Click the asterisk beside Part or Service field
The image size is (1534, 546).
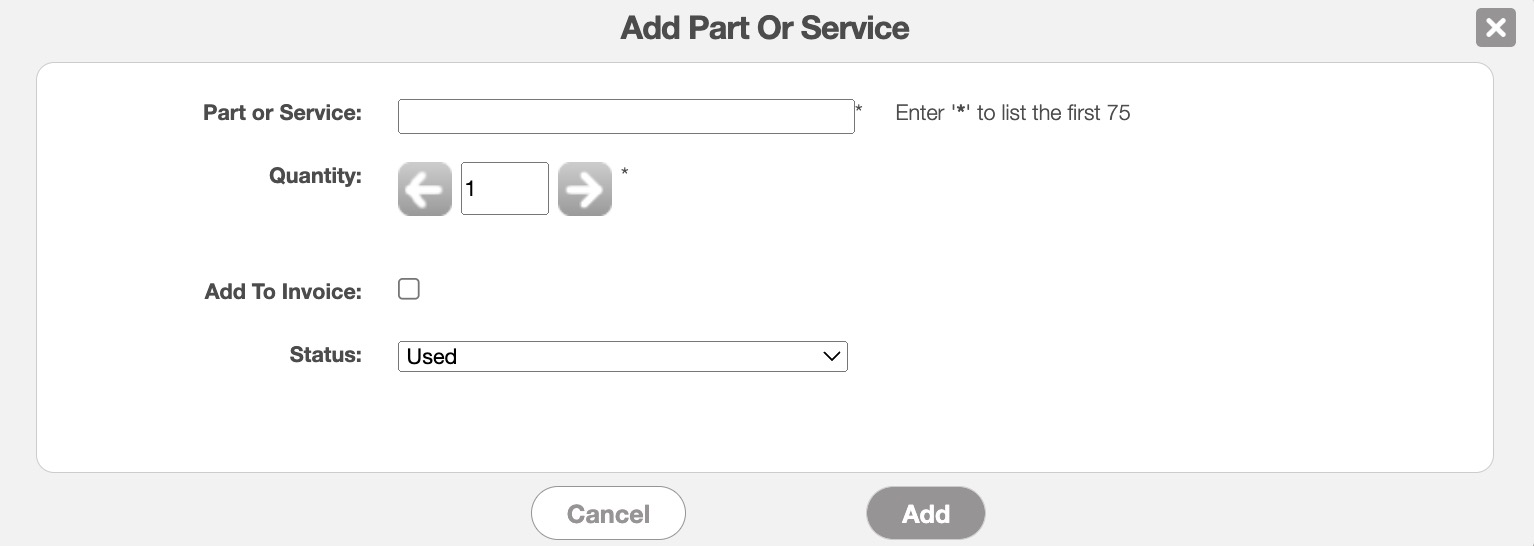tap(859, 108)
